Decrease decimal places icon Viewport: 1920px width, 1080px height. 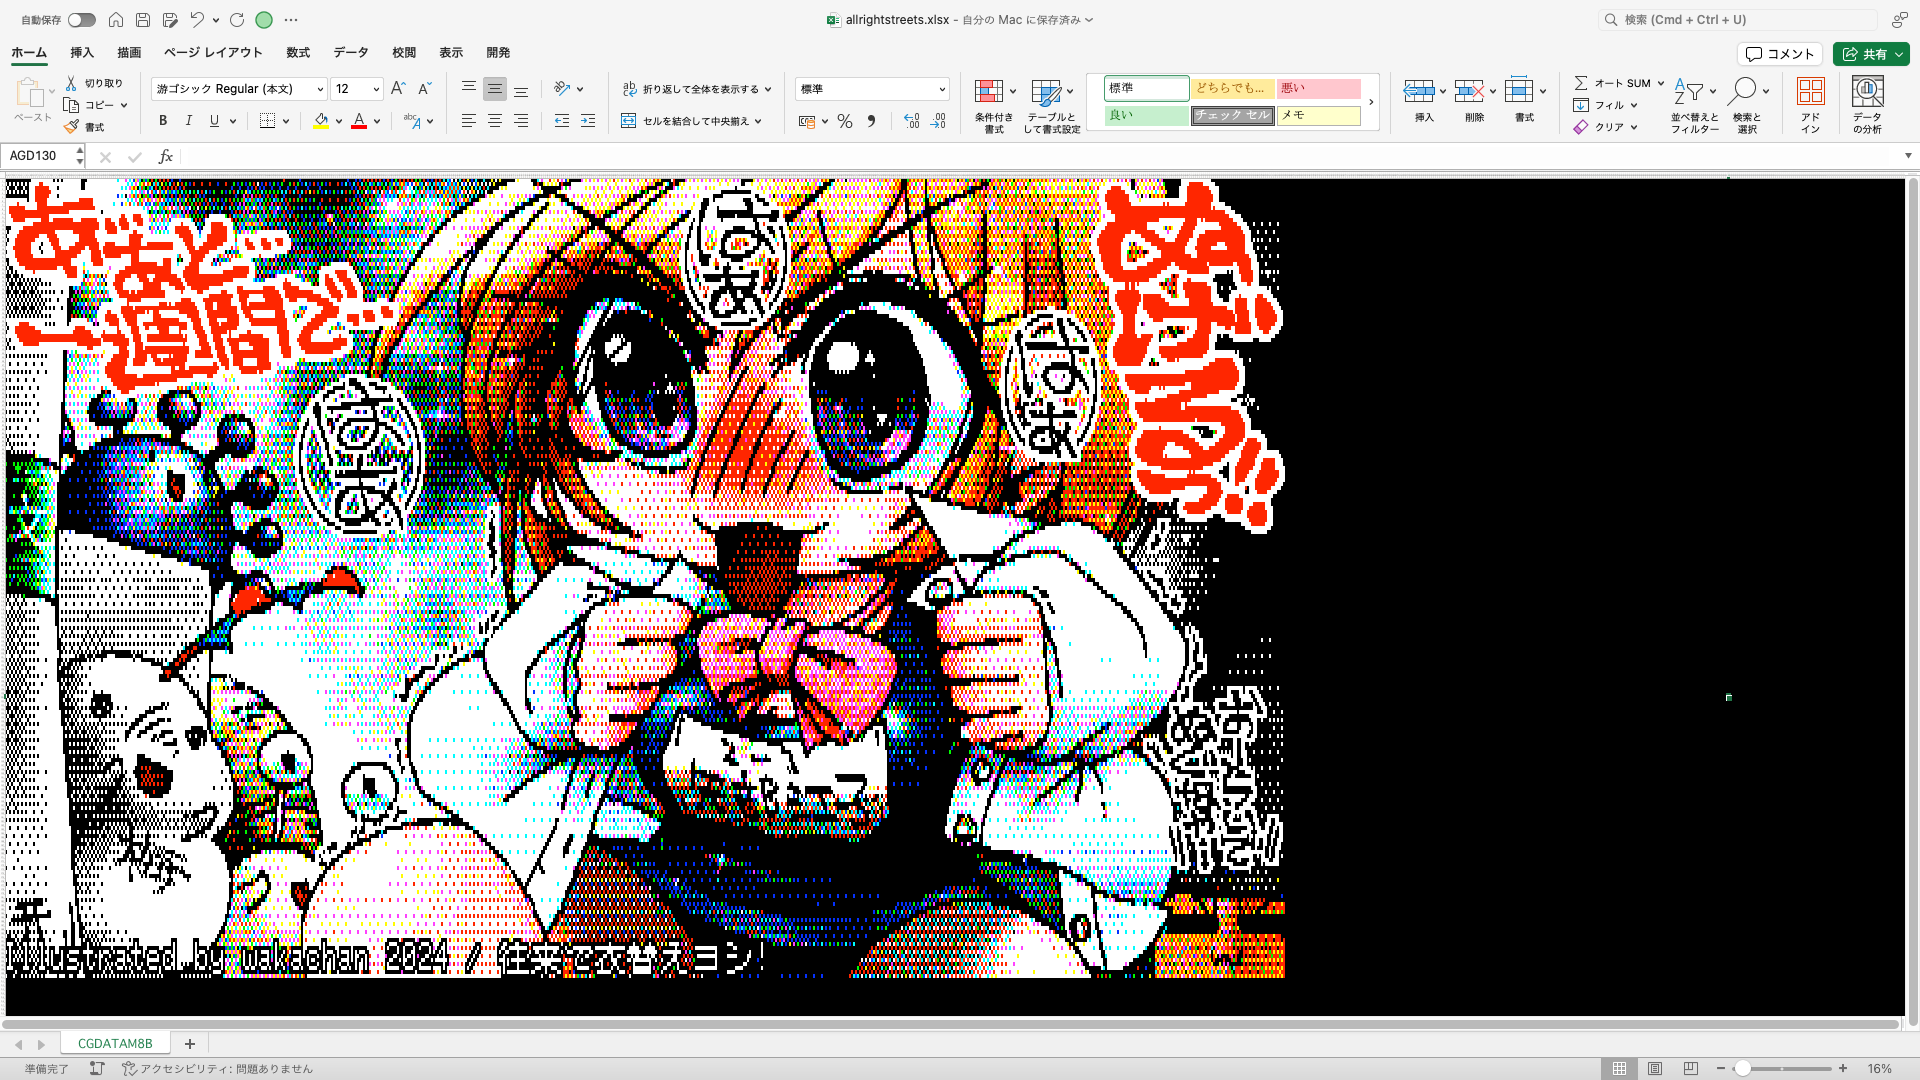click(937, 121)
